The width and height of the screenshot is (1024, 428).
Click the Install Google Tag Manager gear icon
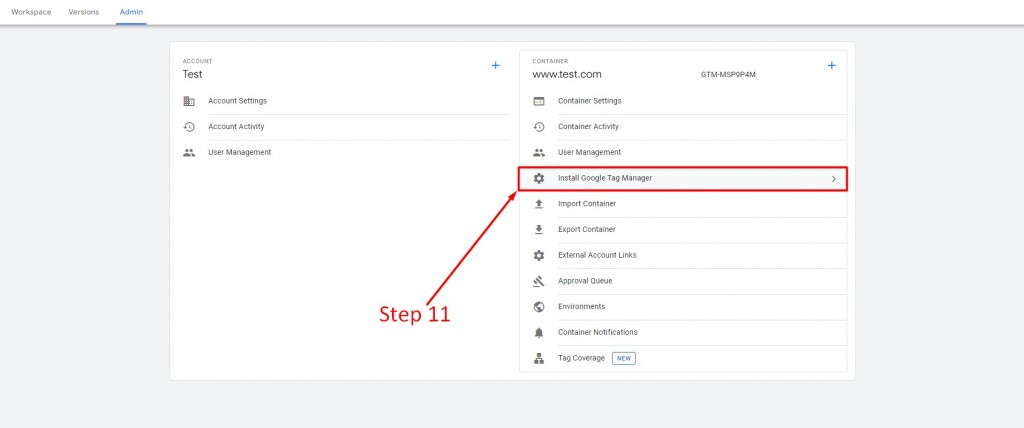point(539,178)
